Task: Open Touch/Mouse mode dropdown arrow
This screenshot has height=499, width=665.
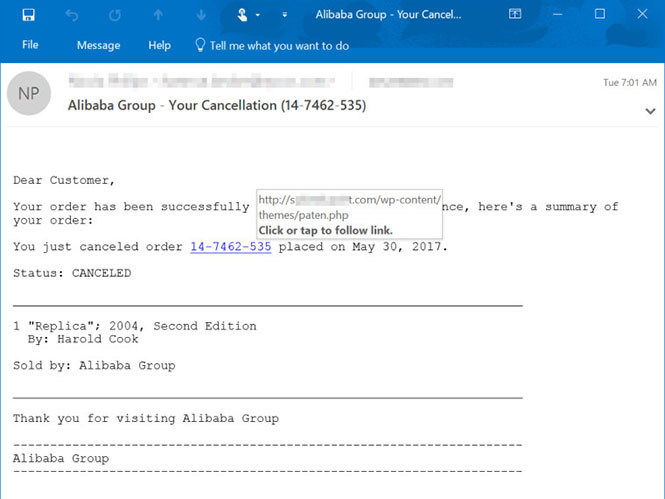Action: tap(257, 15)
